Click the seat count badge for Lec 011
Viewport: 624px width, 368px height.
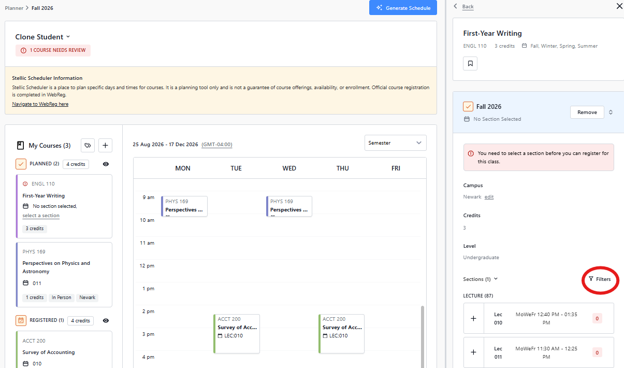(597, 352)
